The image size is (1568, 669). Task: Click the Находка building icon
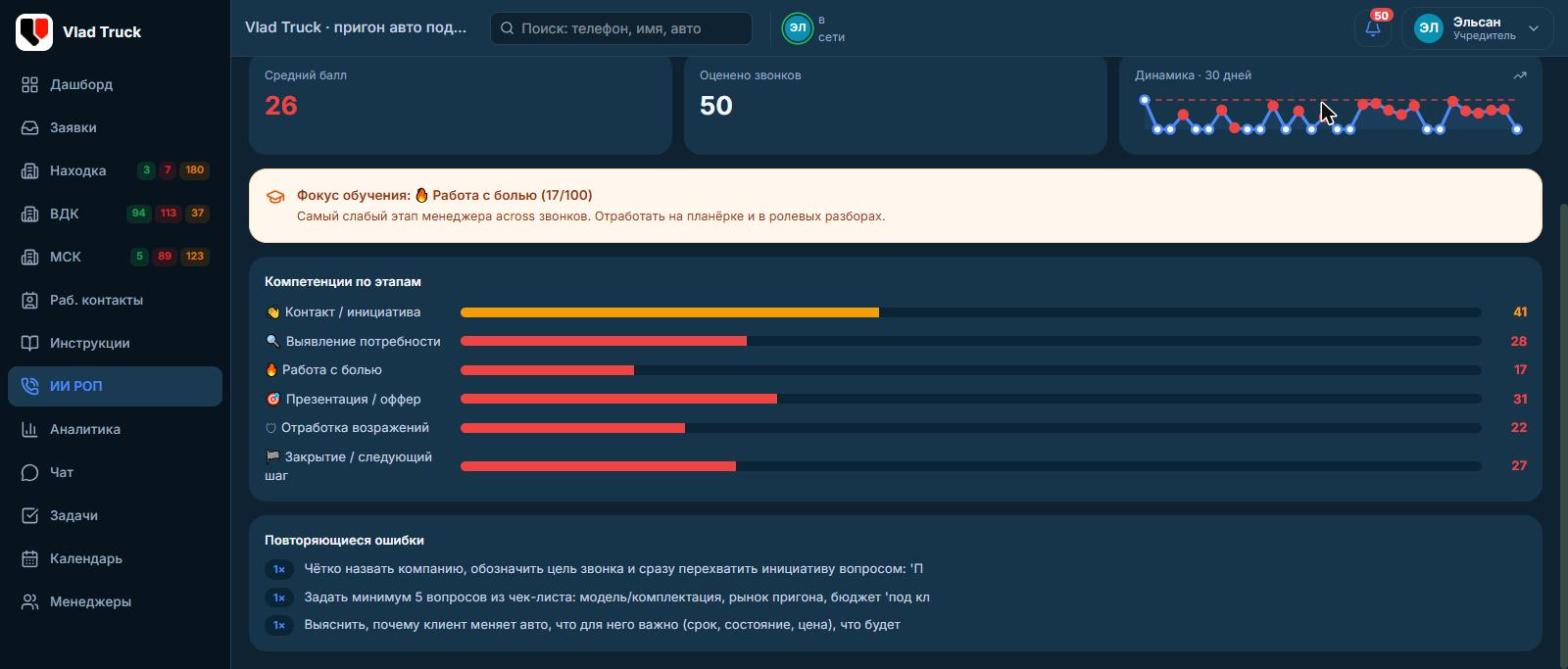coord(30,171)
